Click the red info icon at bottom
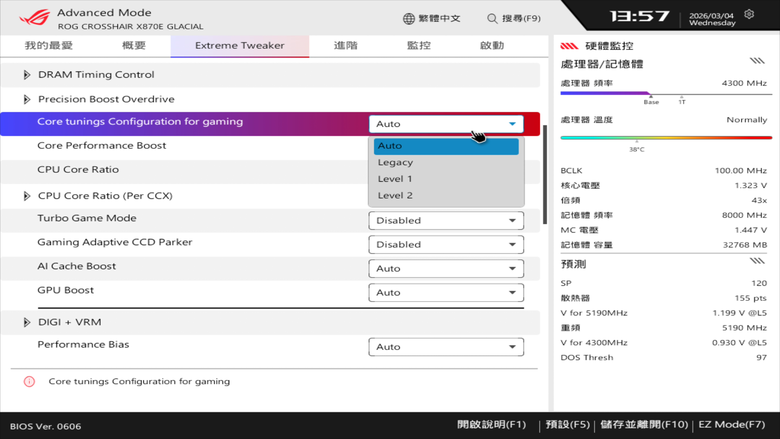The height and width of the screenshot is (439, 780). tap(29, 381)
